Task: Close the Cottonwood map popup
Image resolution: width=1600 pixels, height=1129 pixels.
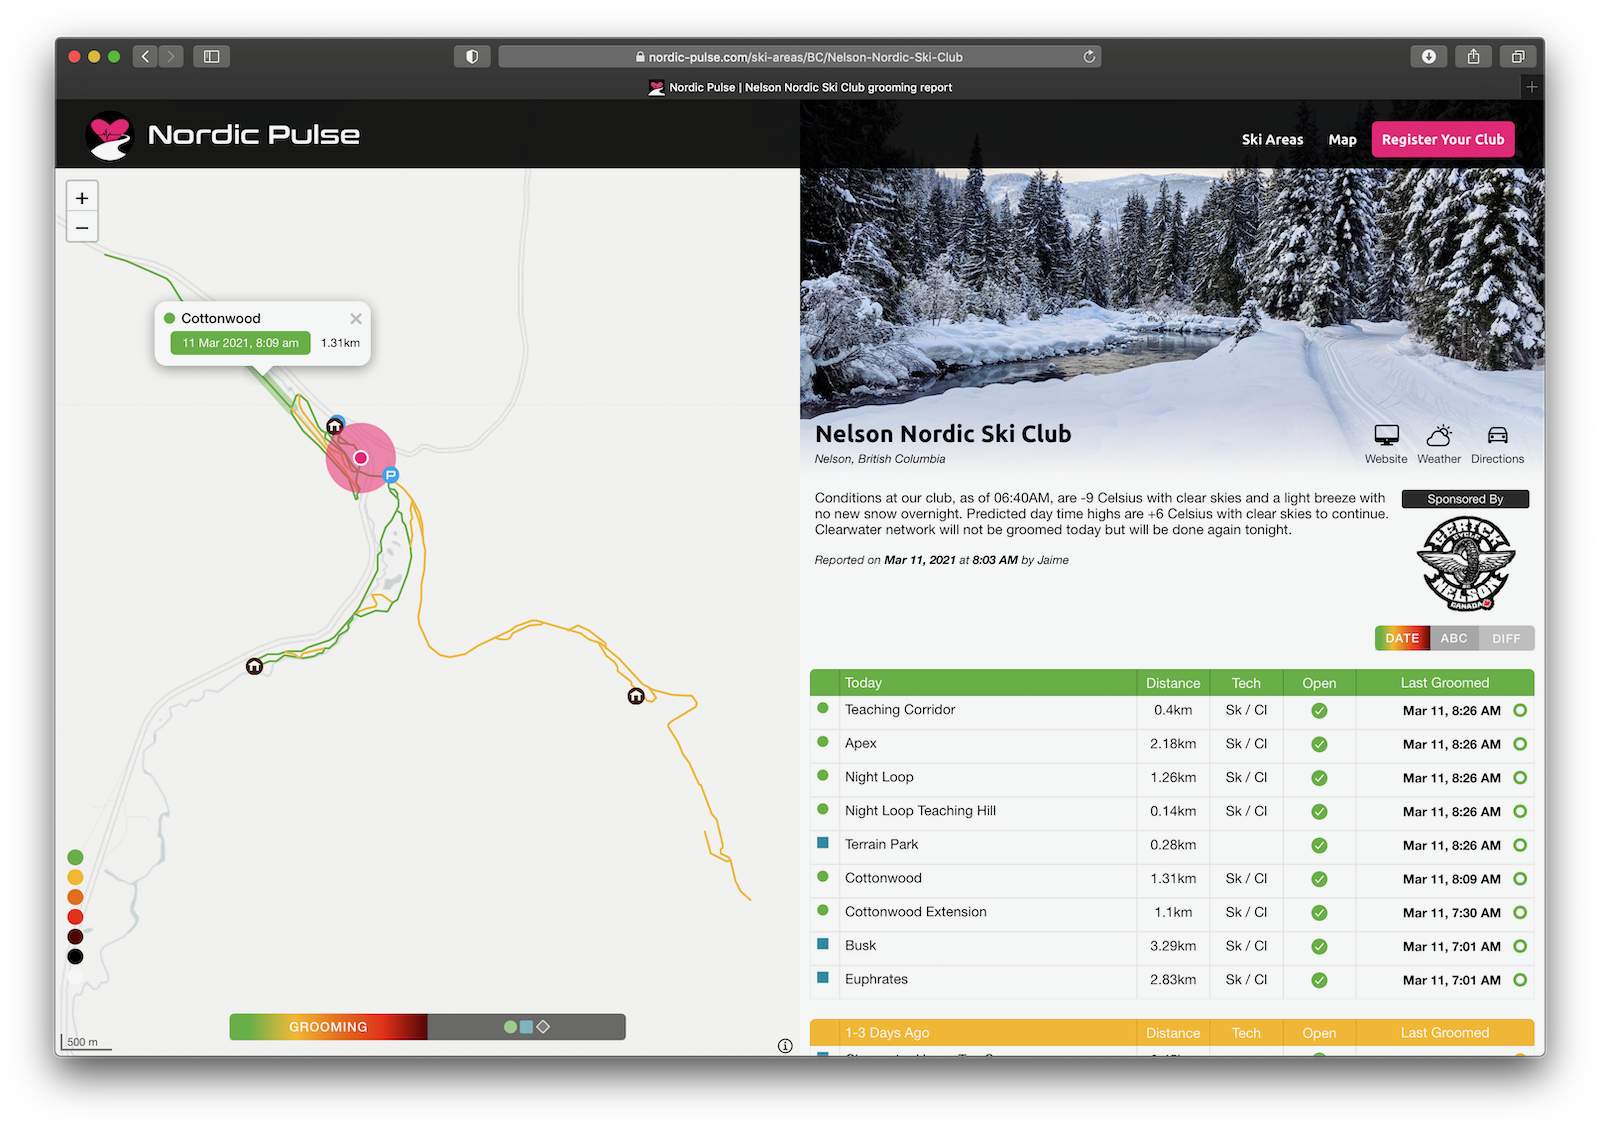Action: 356,319
